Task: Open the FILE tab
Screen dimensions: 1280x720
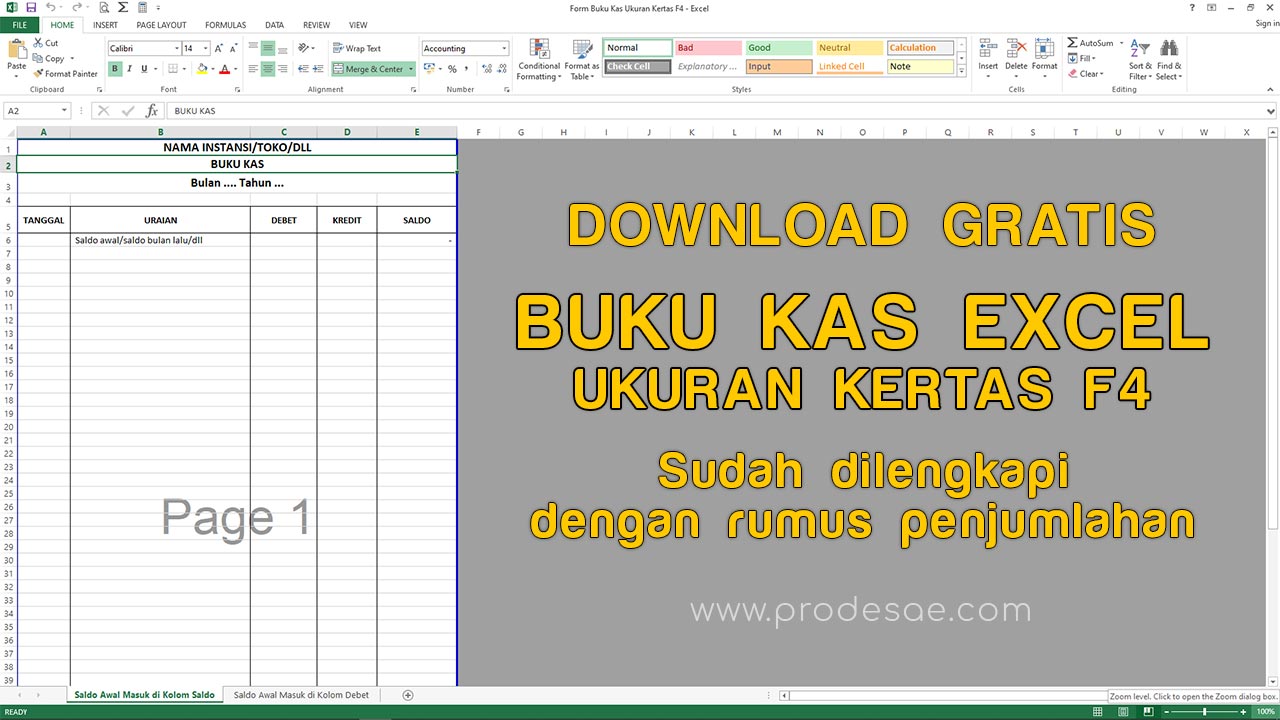Action: (19, 25)
